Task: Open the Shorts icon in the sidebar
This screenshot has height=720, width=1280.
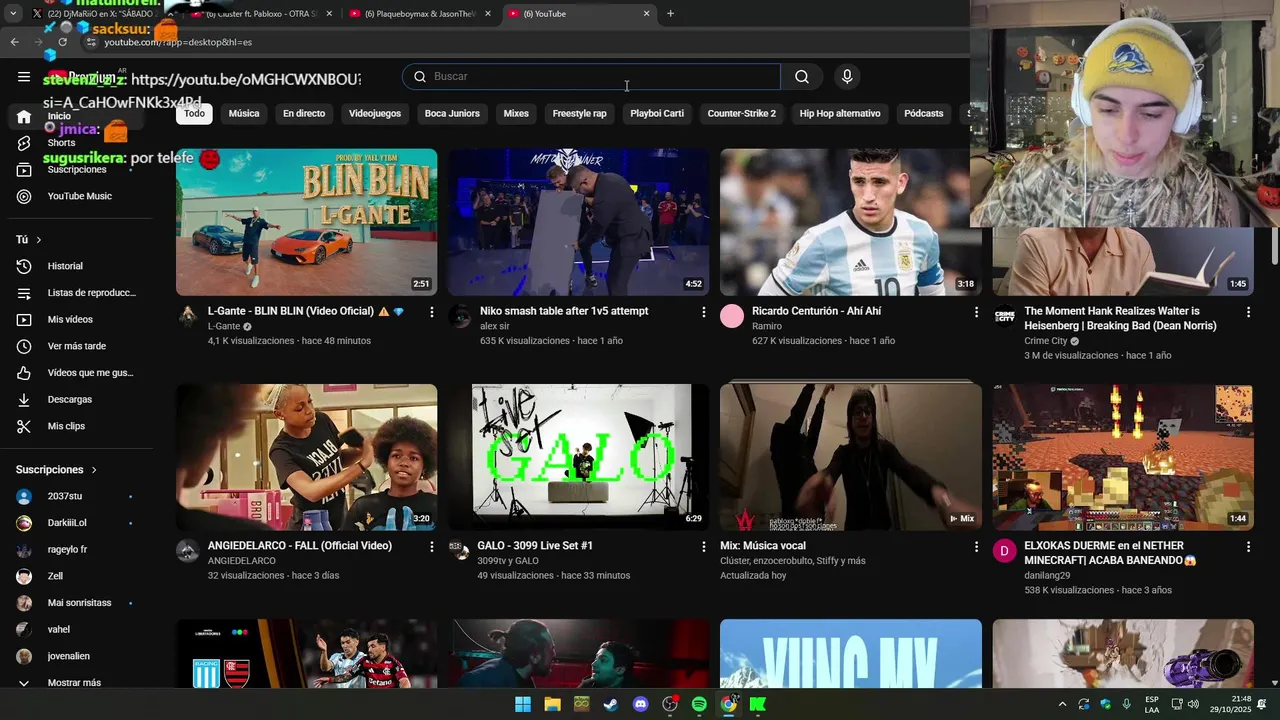Action: (x=24, y=143)
